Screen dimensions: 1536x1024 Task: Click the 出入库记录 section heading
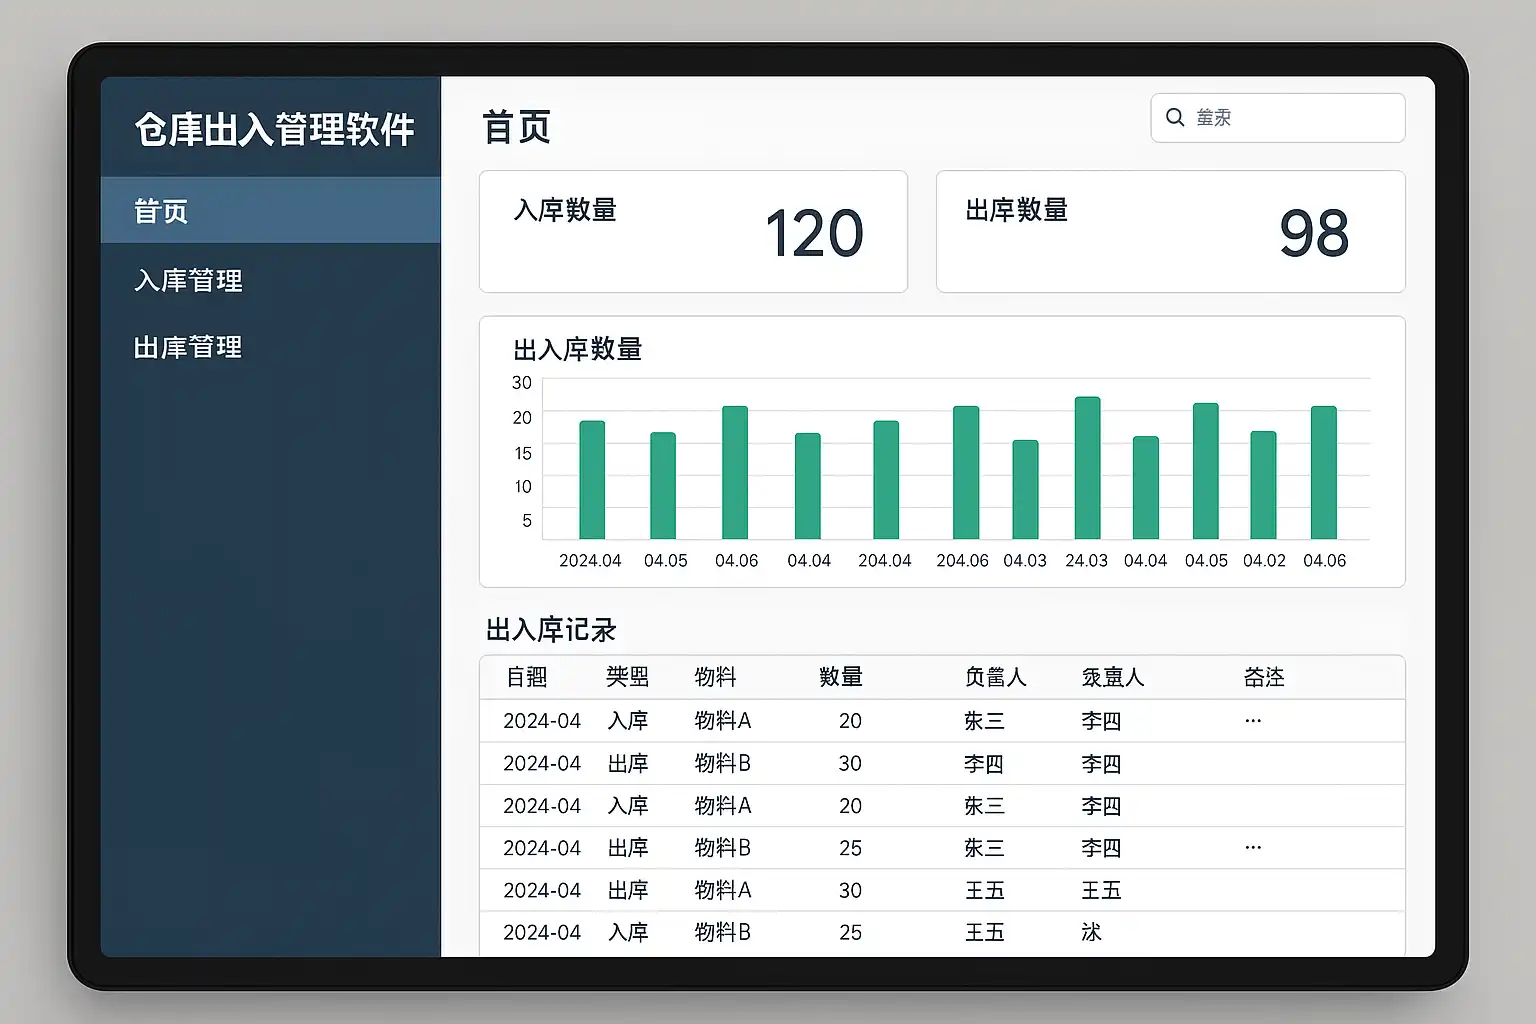pyautogui.click(x=551, y=630)
